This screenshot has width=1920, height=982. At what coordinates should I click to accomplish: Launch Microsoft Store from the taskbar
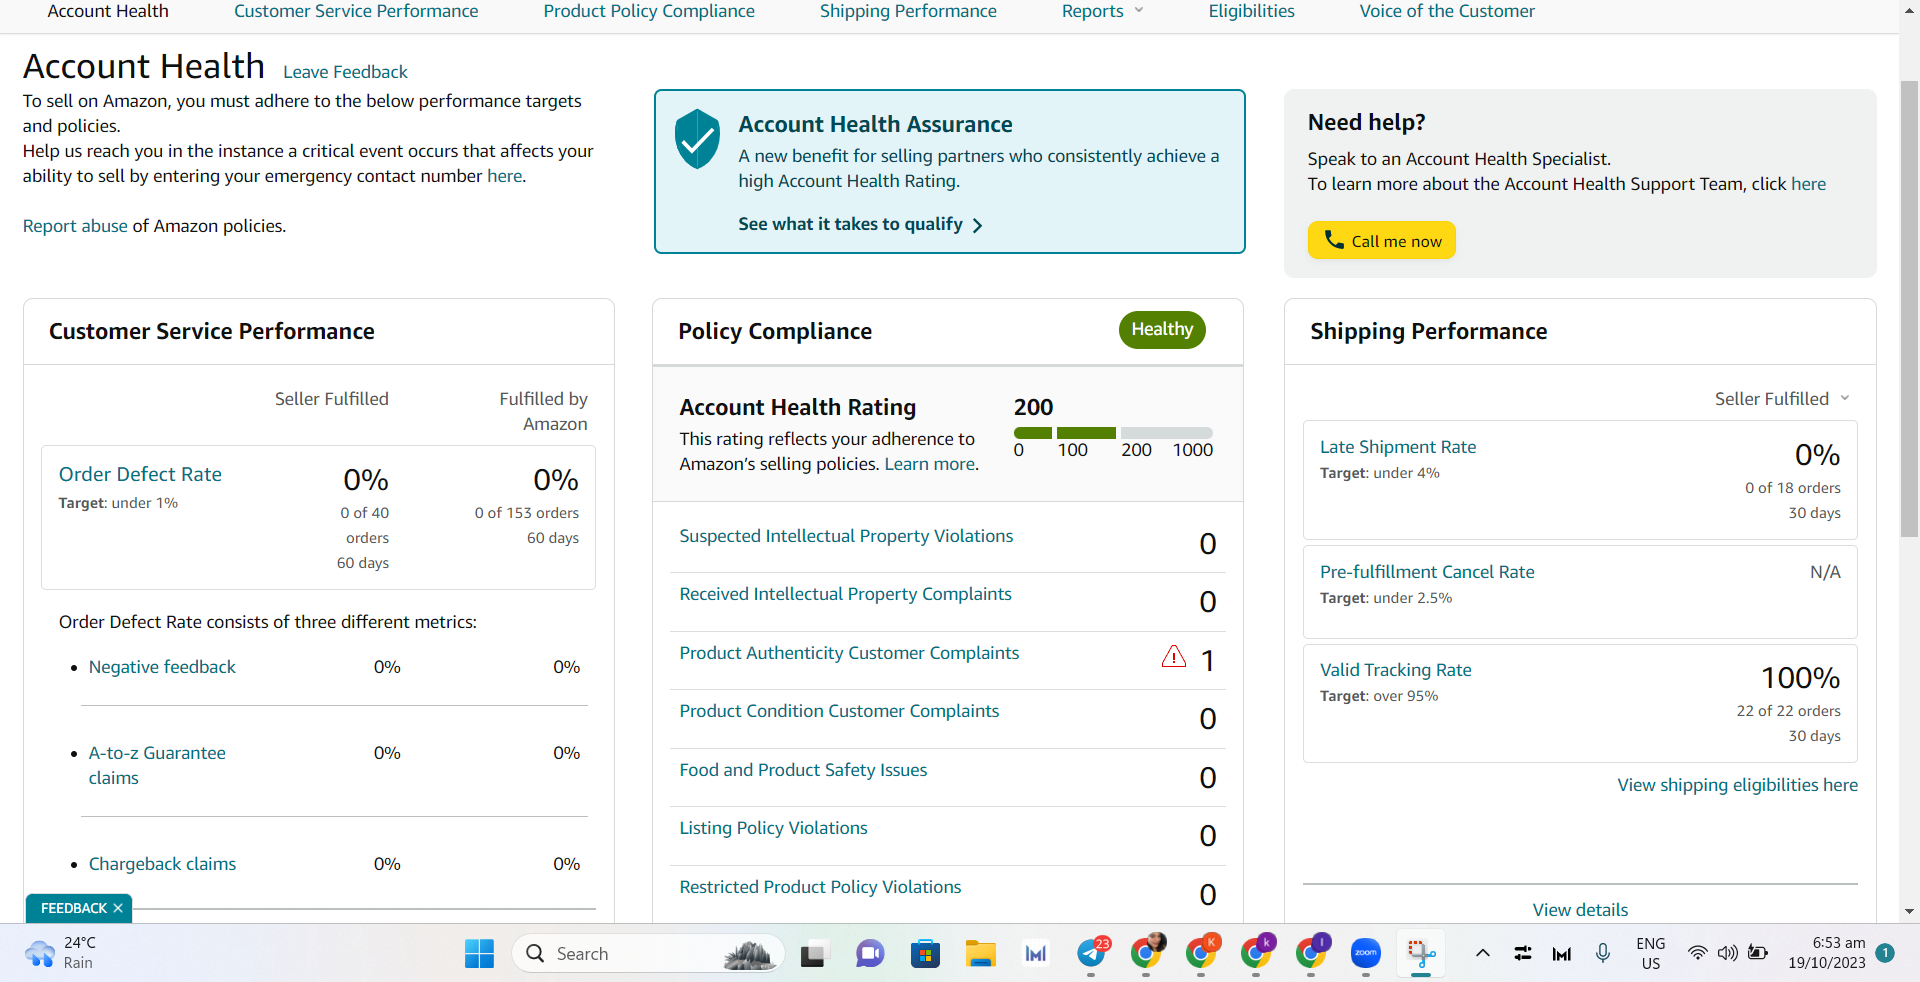coord(925,954)
